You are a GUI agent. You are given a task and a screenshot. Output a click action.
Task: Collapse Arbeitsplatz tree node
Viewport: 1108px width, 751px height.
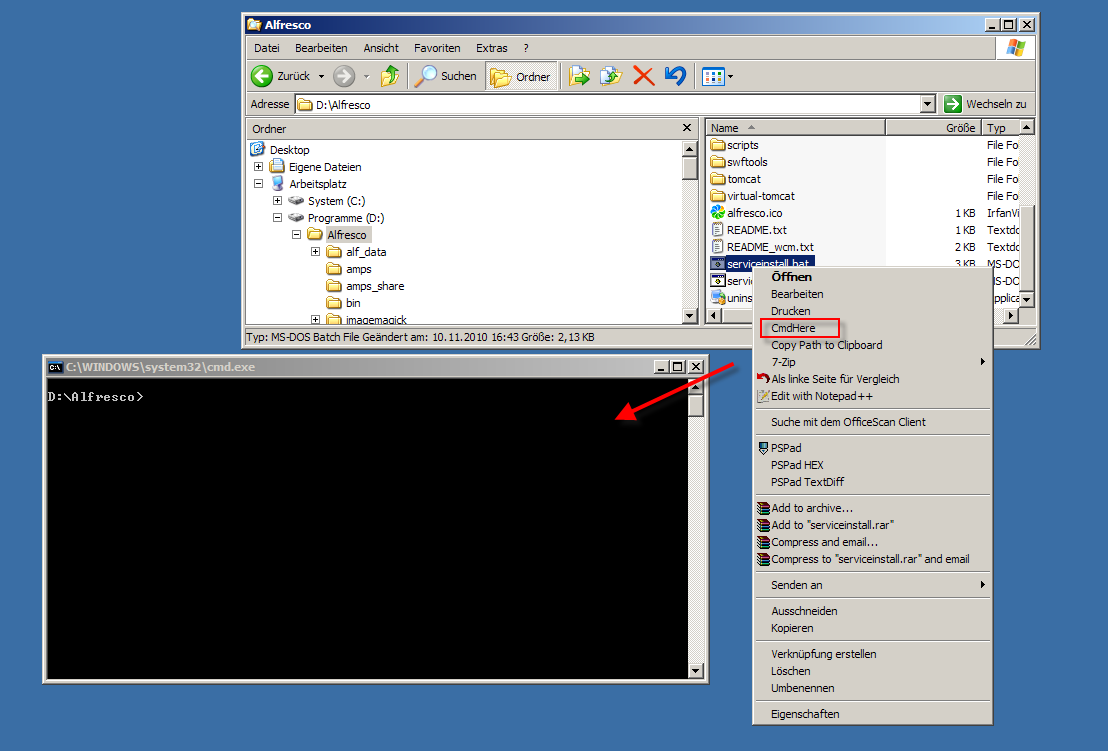click(x=259, y=184)
